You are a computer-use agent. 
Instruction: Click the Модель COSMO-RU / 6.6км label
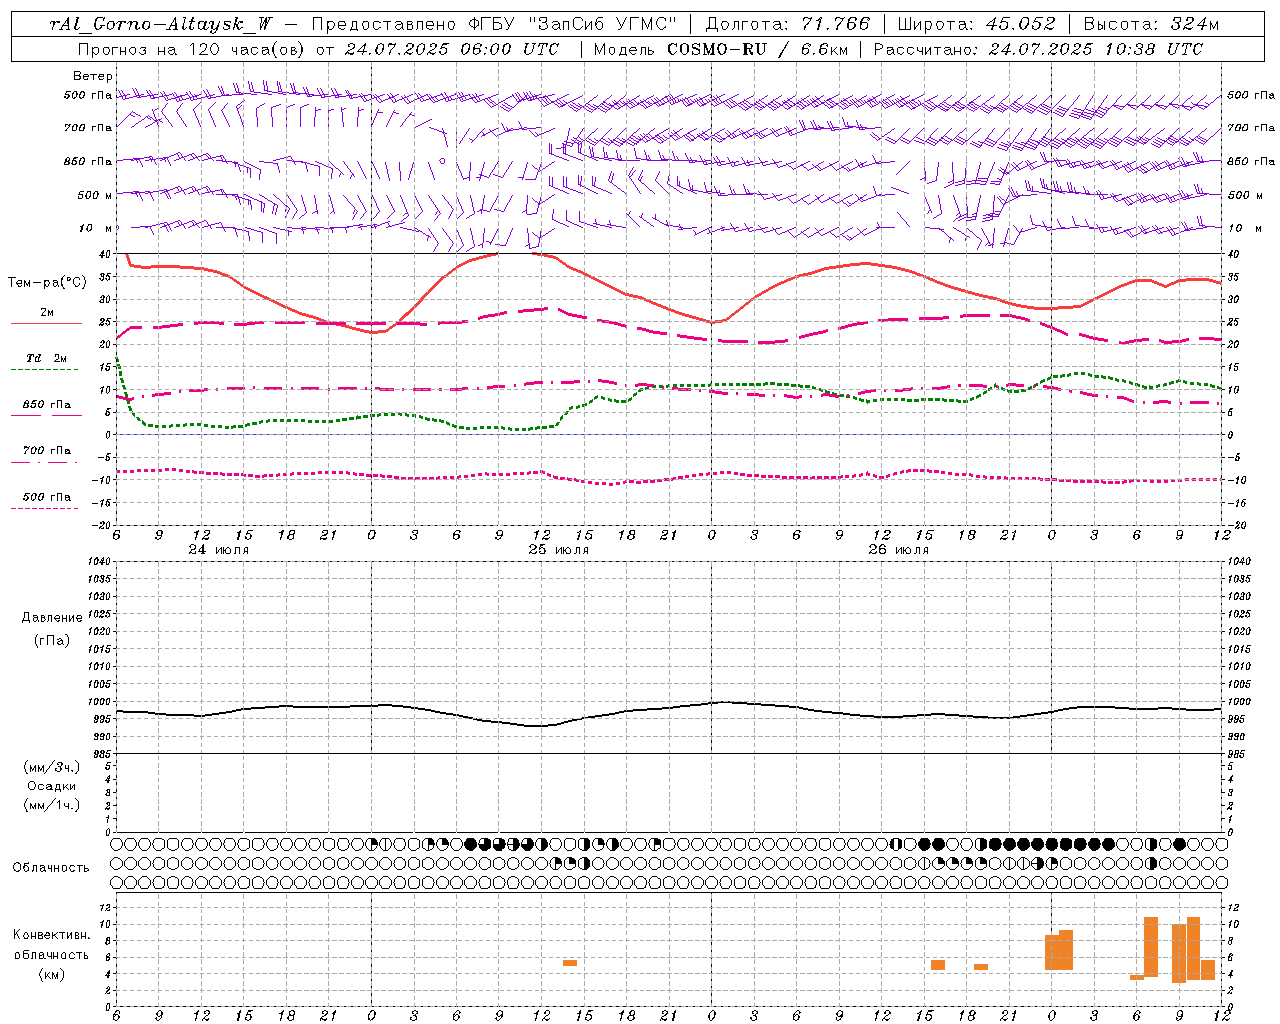720,49
